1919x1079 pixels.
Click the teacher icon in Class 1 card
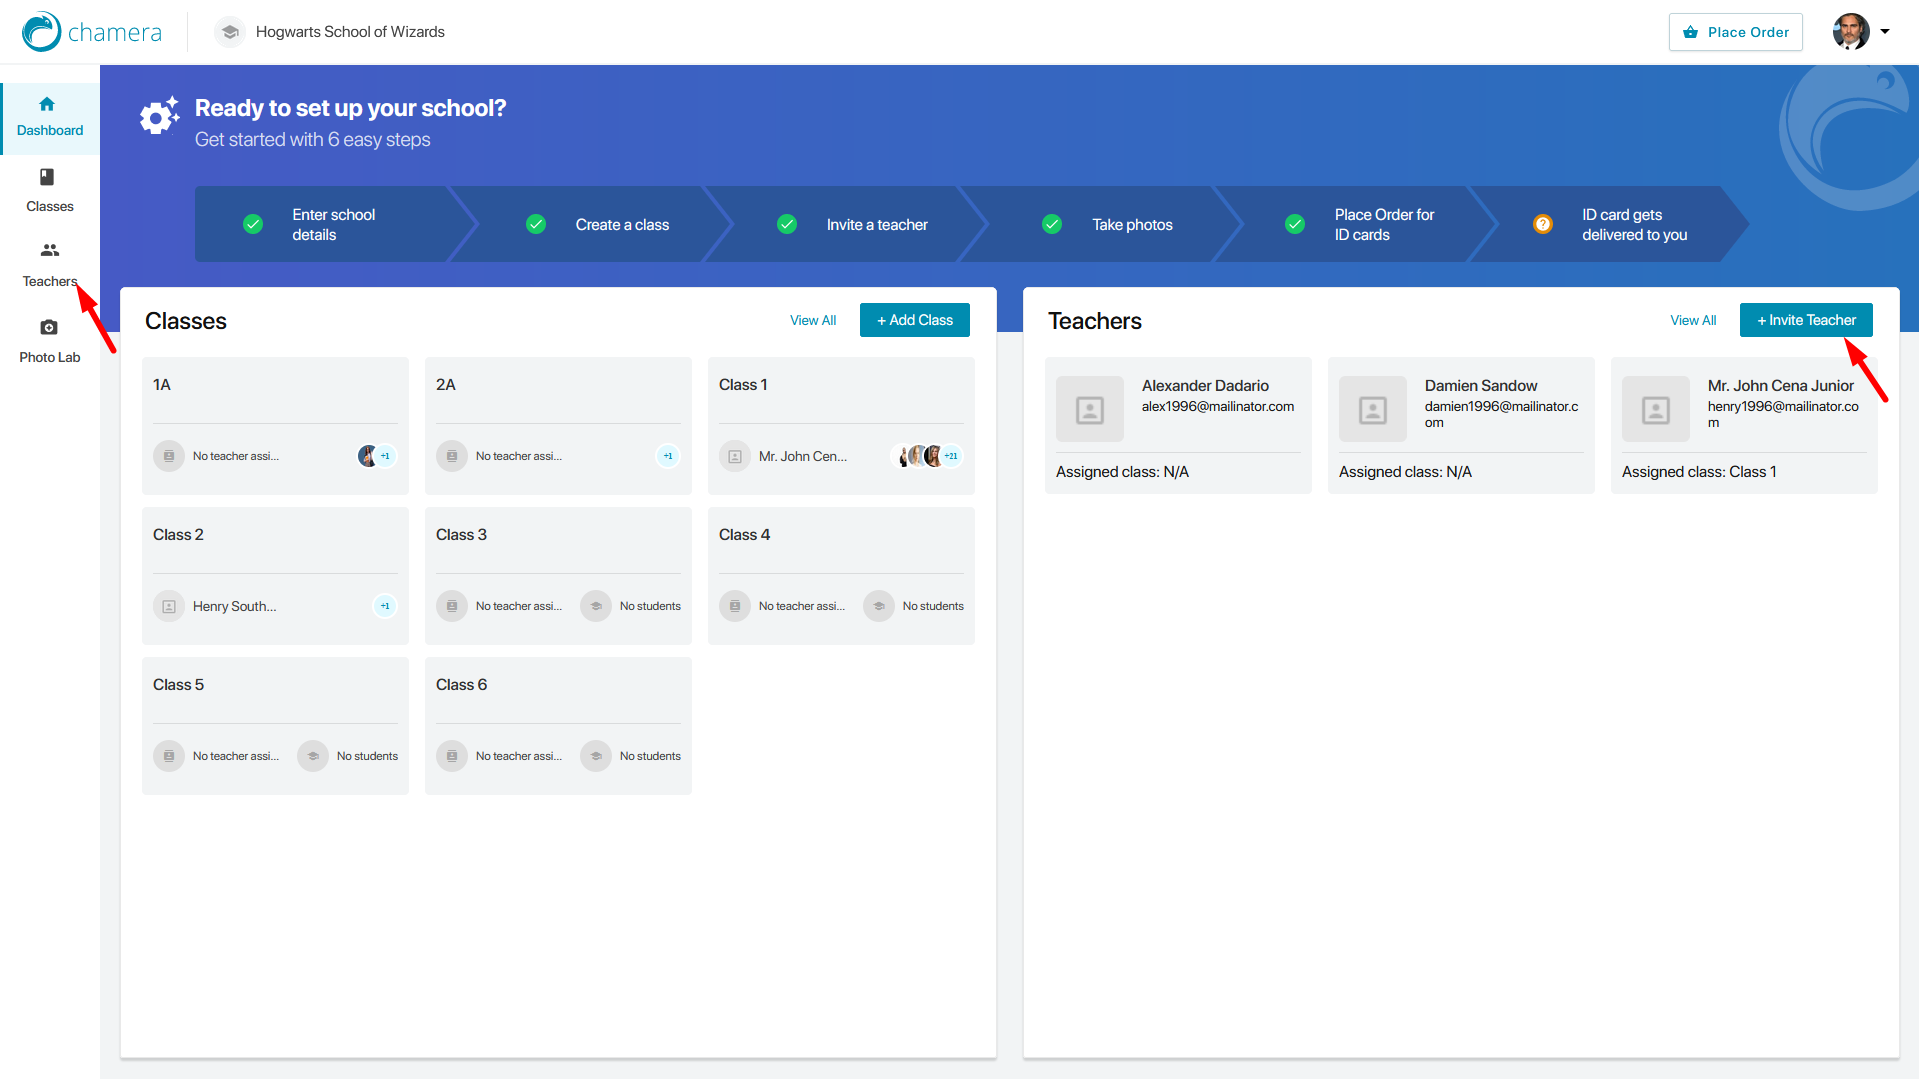pyautogui.click(x=735, y=456)
